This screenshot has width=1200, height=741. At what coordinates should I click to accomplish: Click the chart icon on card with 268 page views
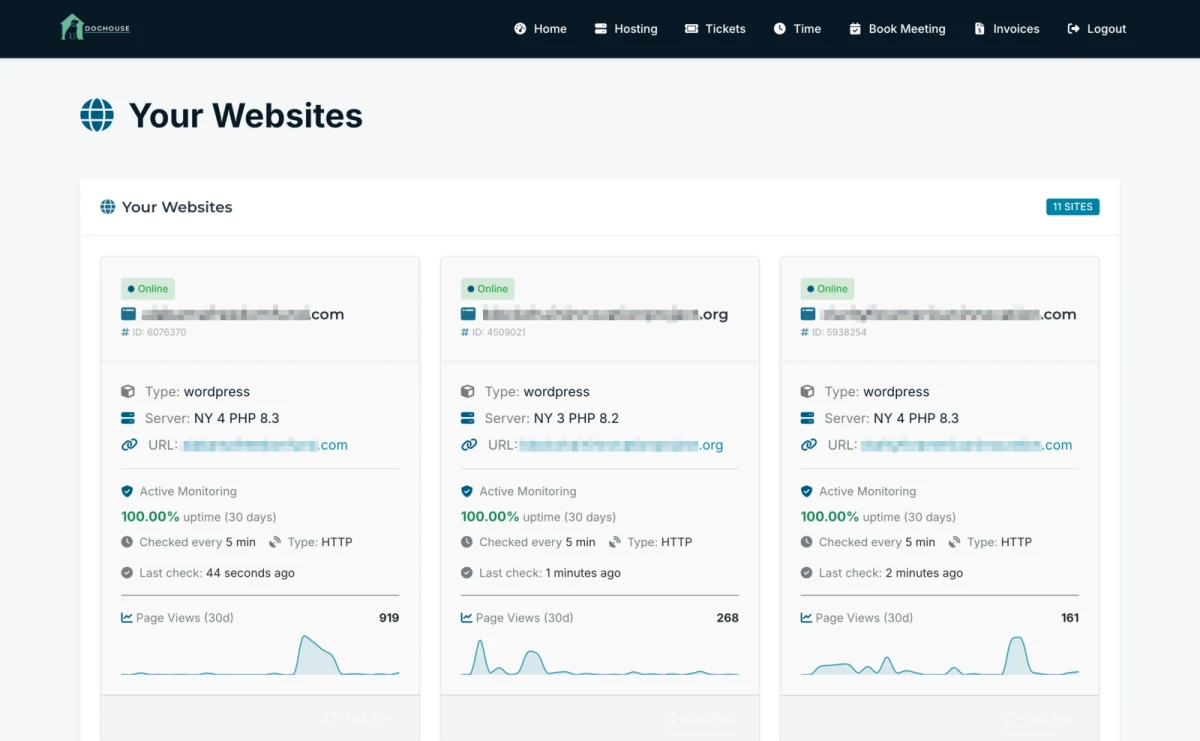click(467, 618)
